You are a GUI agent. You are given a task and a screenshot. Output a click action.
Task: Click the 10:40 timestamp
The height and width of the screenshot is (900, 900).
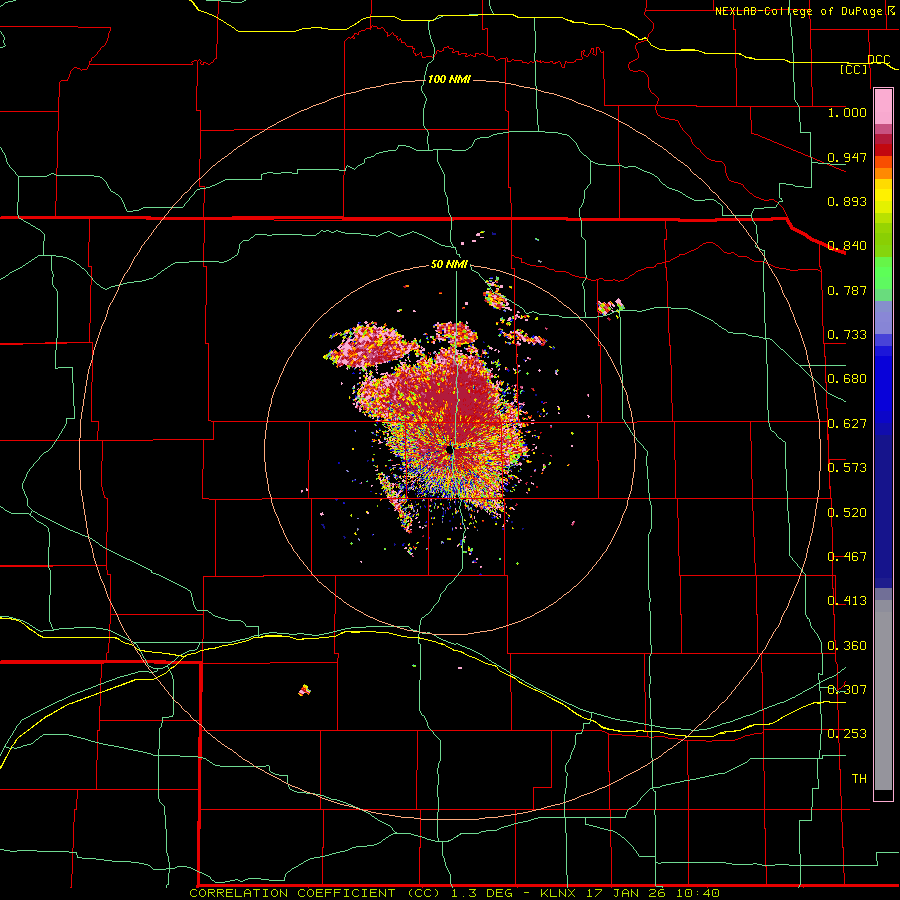pyautogui.click(x=697, y=893)
